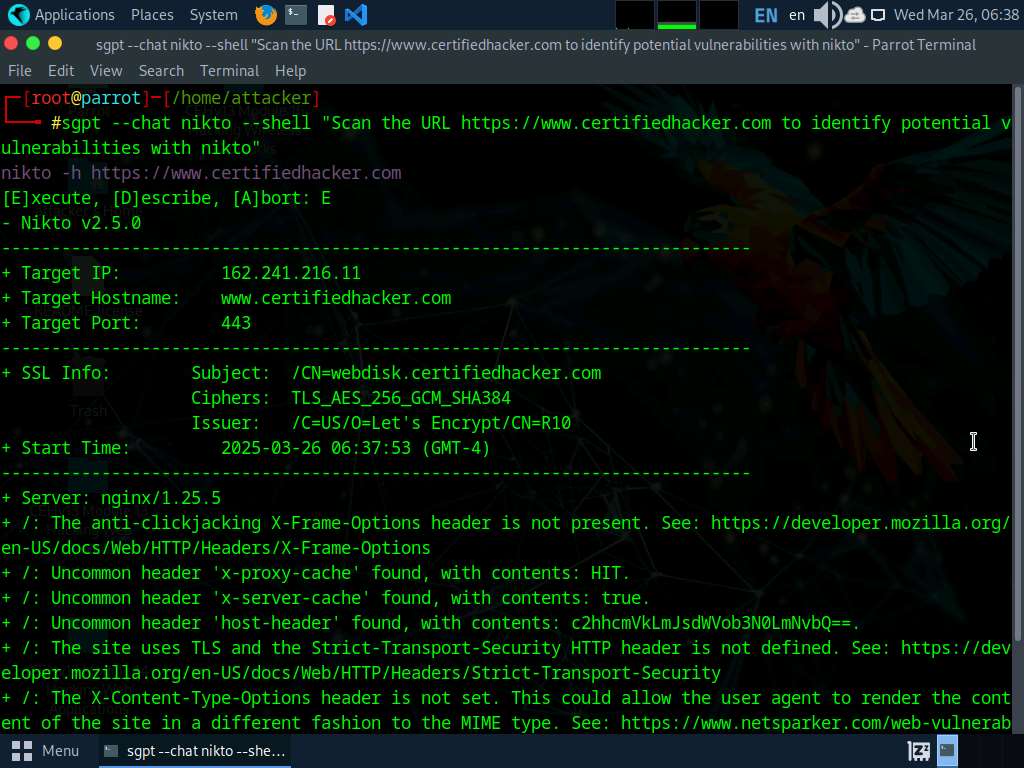Click the EN keyboard layout indicator
1024x768 pixels.
click(766, 15)
